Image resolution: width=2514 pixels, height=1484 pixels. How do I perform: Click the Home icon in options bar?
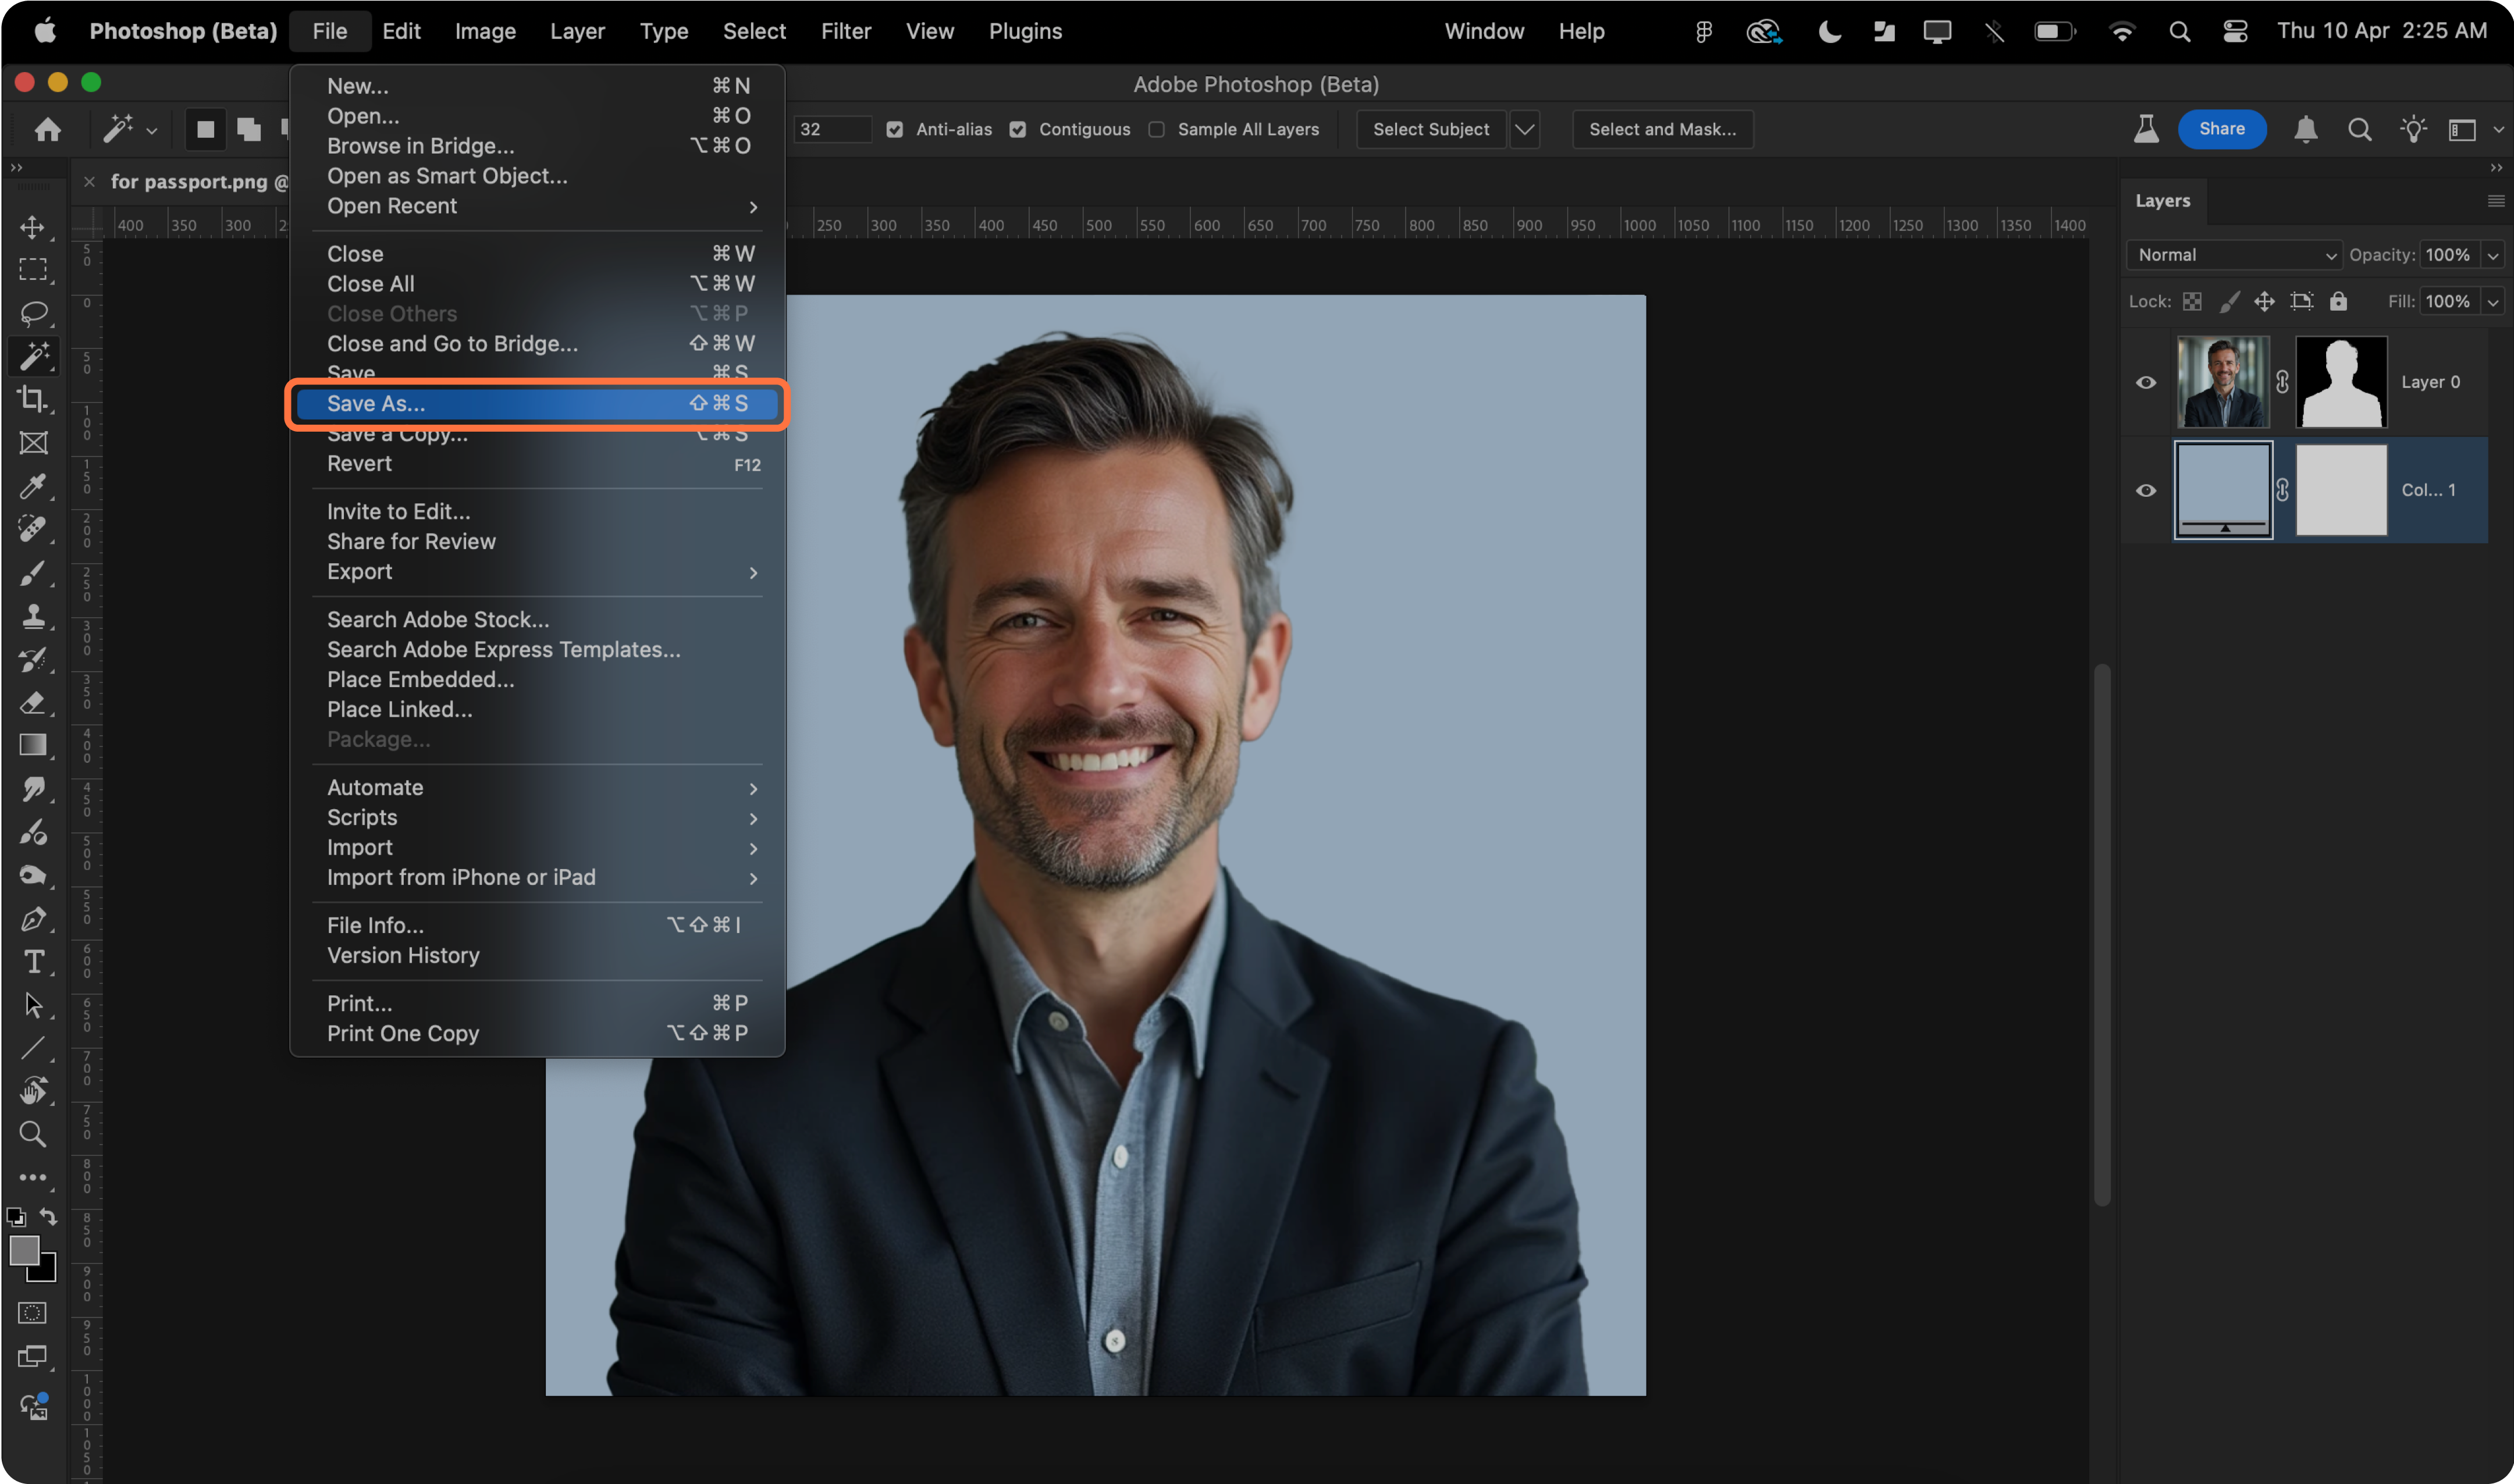tap(47, 129)
